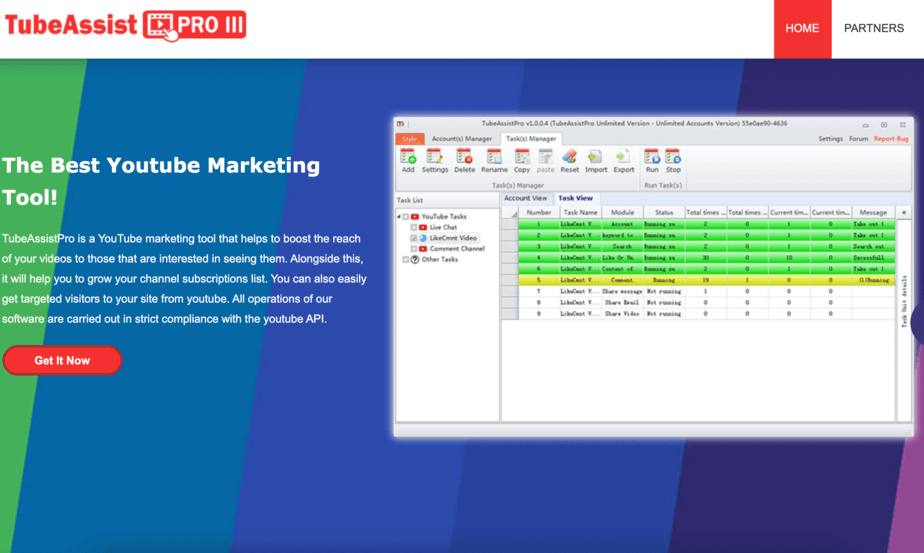Sort by the Number column header
Image resolution: width=924 pixels, height=553 pixels.
pyautogui.click(x=539, y=212)
